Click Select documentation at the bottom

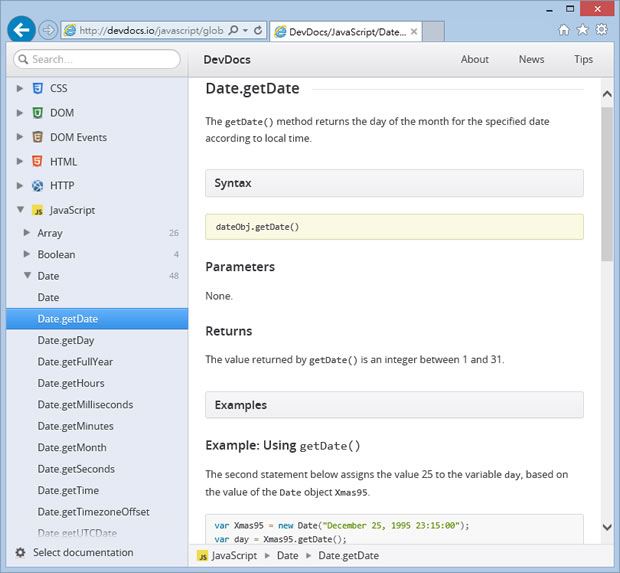(82, 552)
